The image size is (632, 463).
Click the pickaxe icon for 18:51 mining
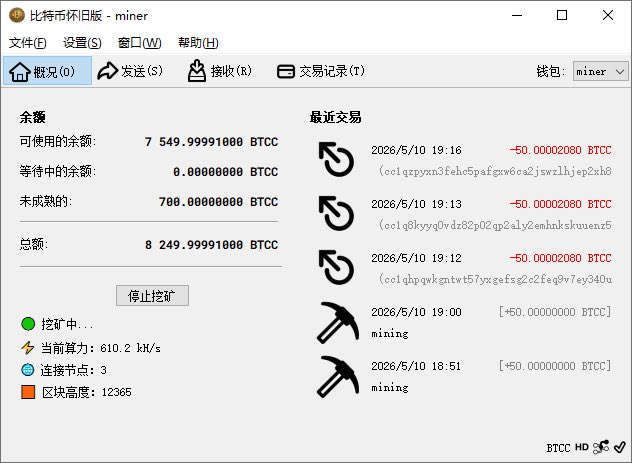coord(337,376)
